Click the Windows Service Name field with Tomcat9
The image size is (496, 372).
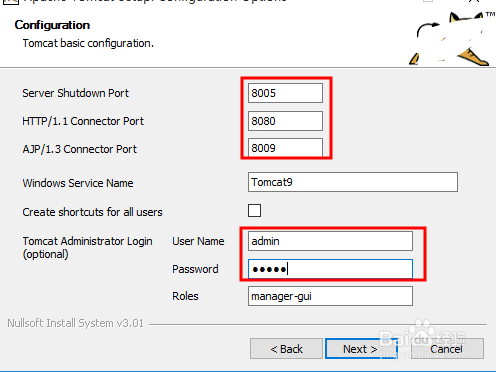click(353, 182)
